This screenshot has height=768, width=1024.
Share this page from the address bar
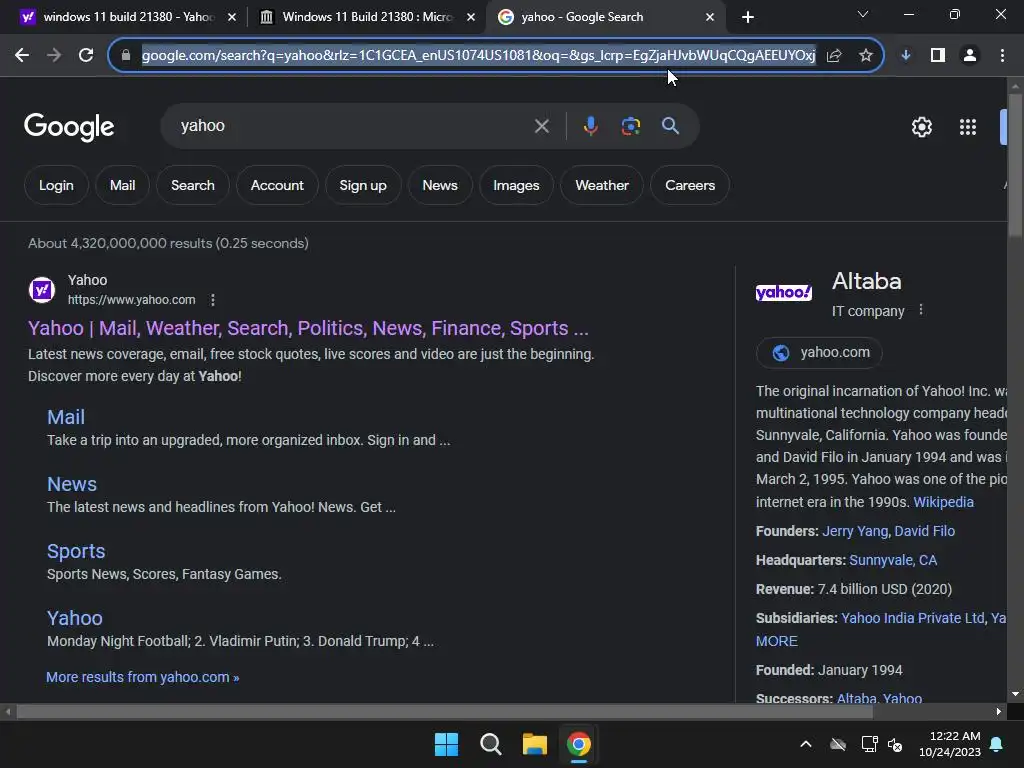[x=834, y=55]
